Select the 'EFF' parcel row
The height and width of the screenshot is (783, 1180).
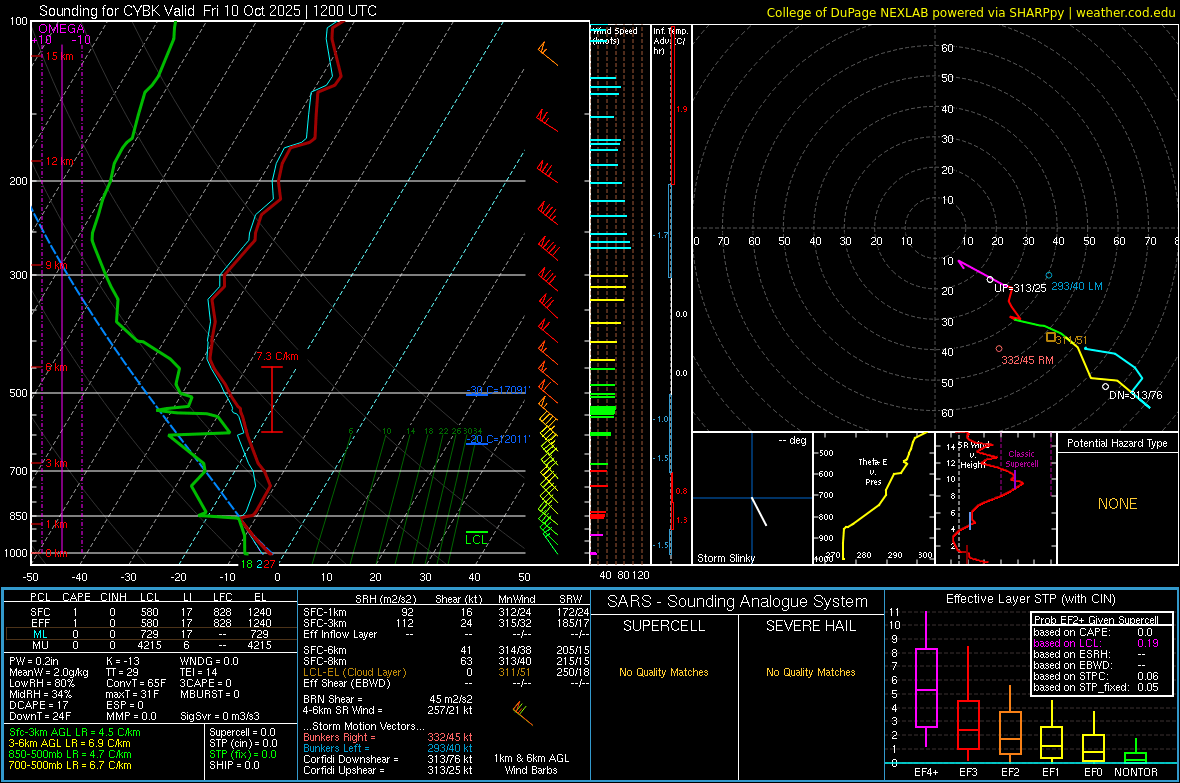pyautogui.click(x=150, y=623)
